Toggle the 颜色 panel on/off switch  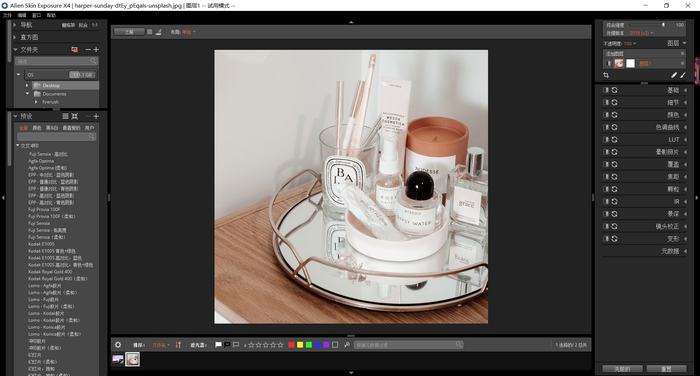(606, 115)
